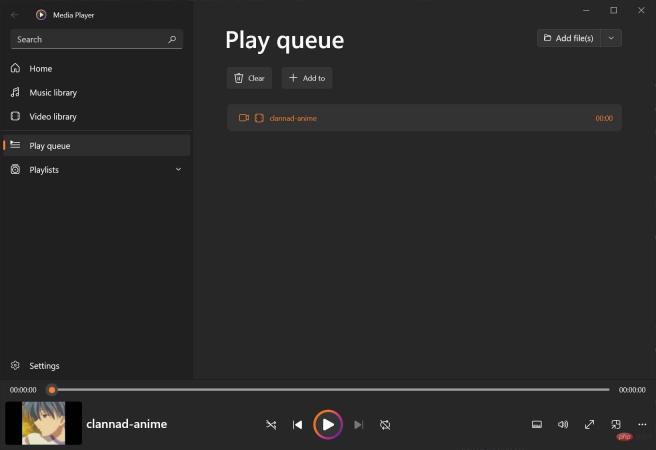This screenshot has width=656, height=450.
Task: Click the Add to button
Action: pos(307,78)
